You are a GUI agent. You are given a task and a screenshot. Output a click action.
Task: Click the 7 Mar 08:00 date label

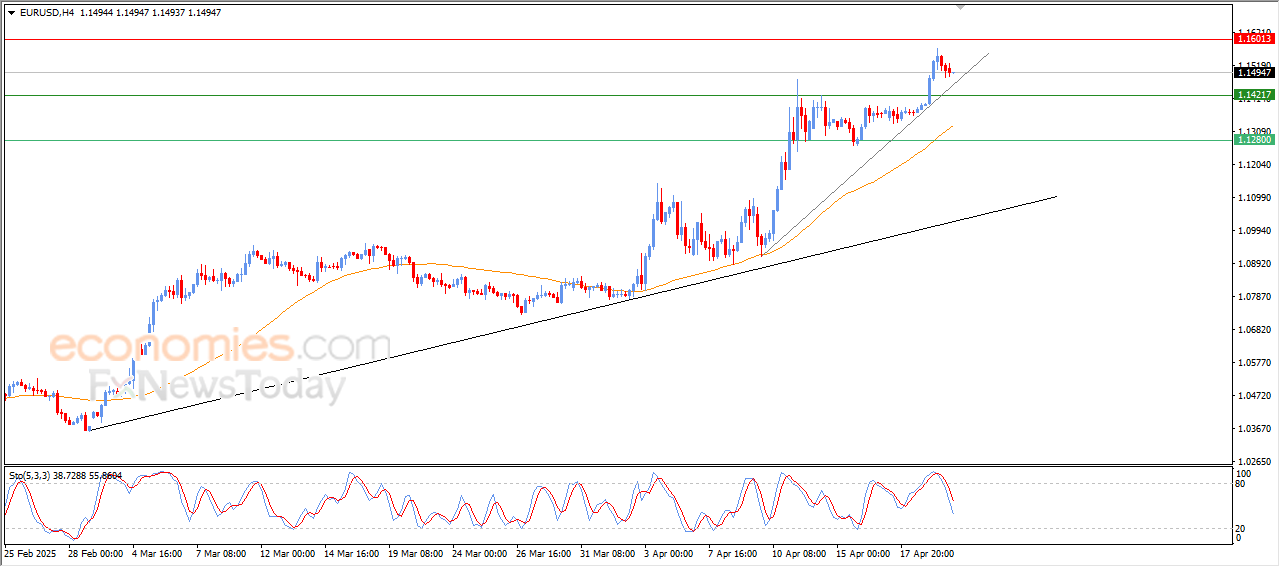click(221, 552)
